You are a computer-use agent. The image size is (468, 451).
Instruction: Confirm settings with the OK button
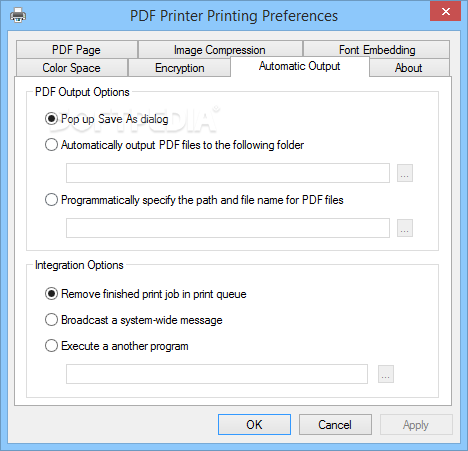[x=254, y=425]
